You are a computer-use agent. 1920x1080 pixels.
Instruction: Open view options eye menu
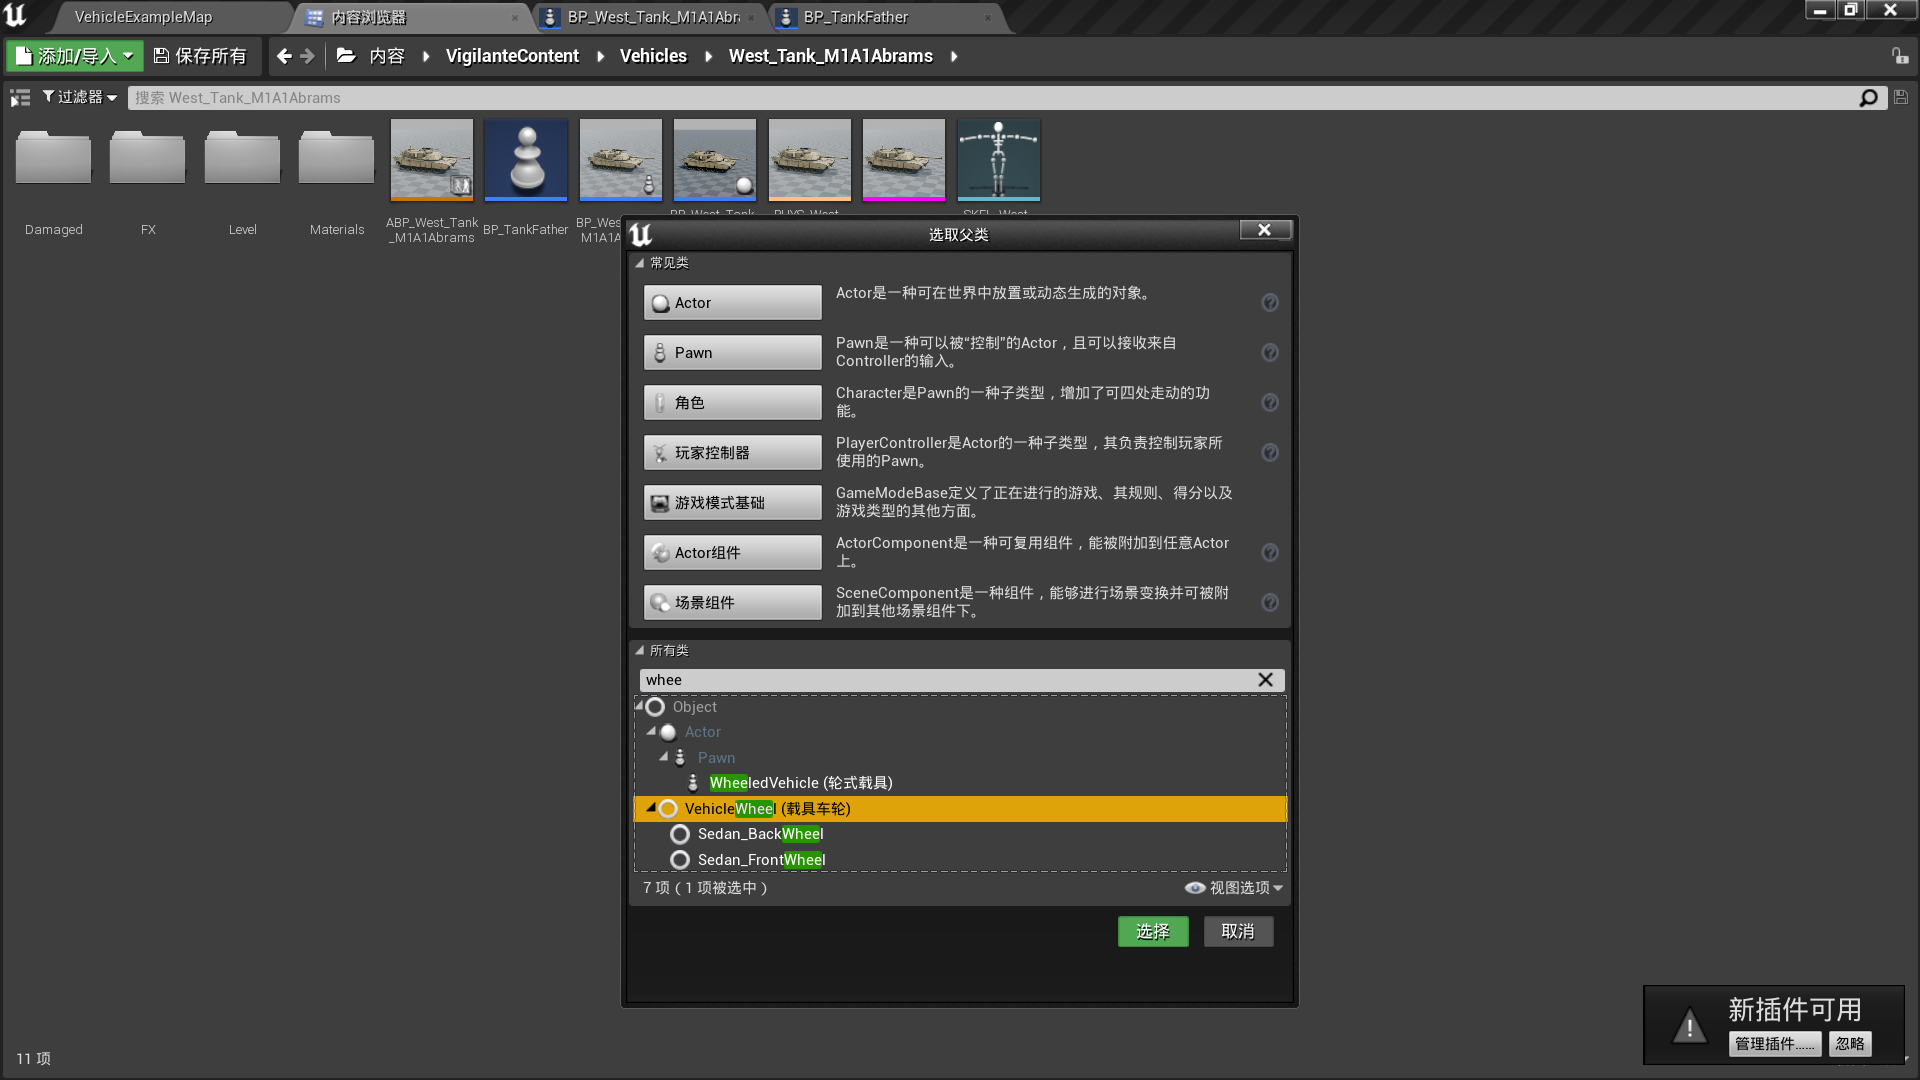(x=1234, y=888)
